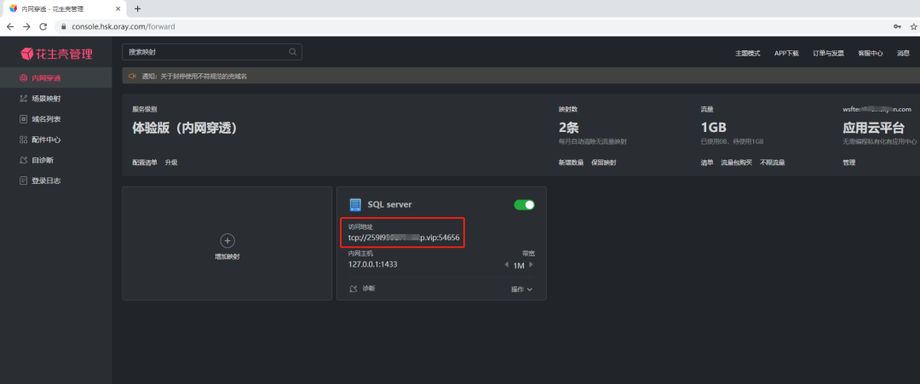
Task: Click 流量包购买 link
Action: click(x=736, y=163)
